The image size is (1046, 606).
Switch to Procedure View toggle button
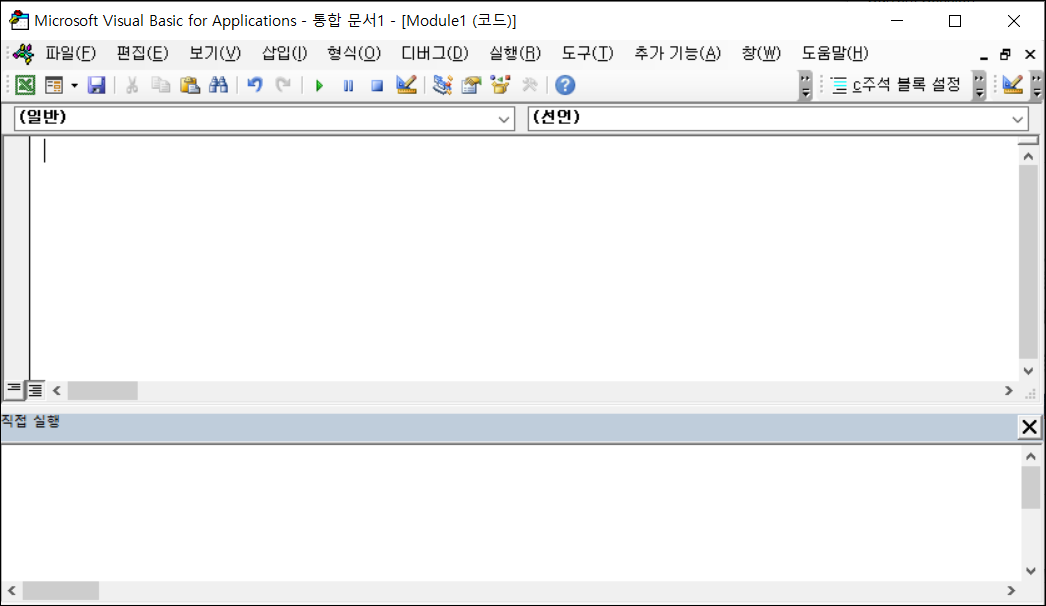(x=14, y=390)
